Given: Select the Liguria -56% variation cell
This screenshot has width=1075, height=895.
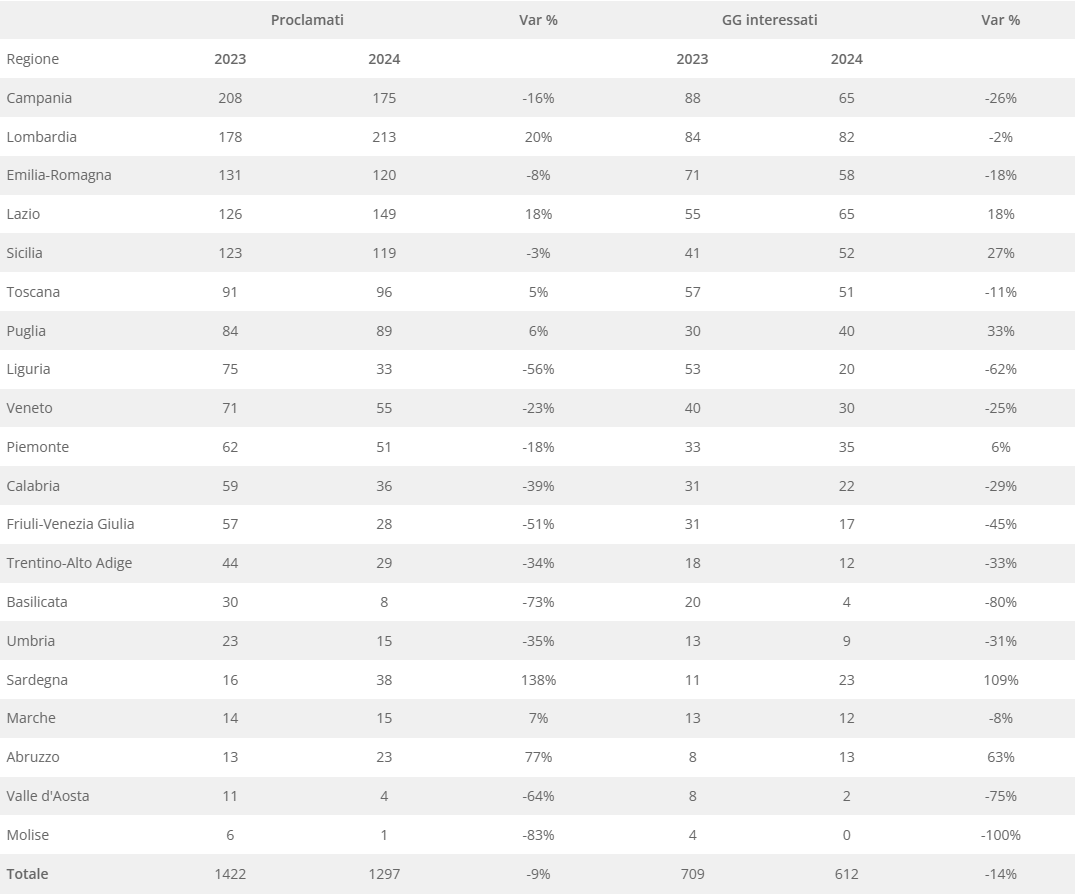Looking at the screenshot, I should (538, 369).
